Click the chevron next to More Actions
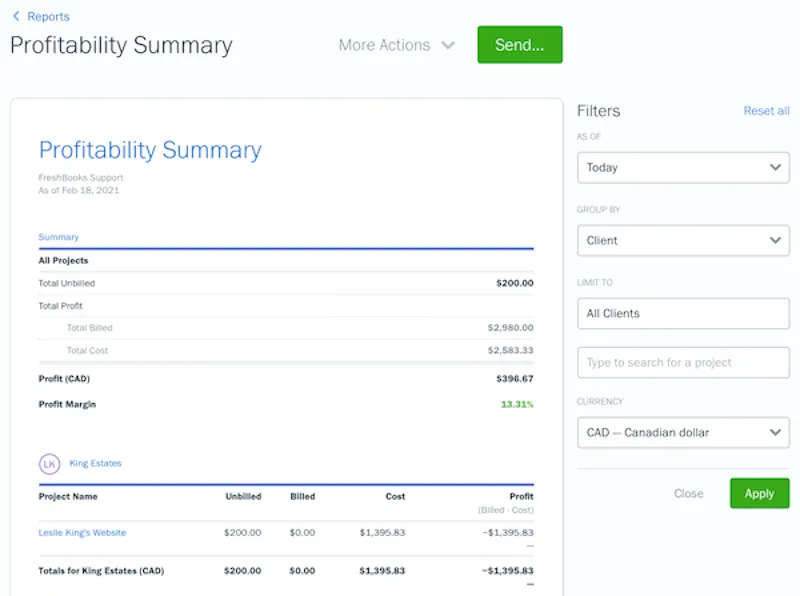800x596 pixels. (x=448, y=45)
